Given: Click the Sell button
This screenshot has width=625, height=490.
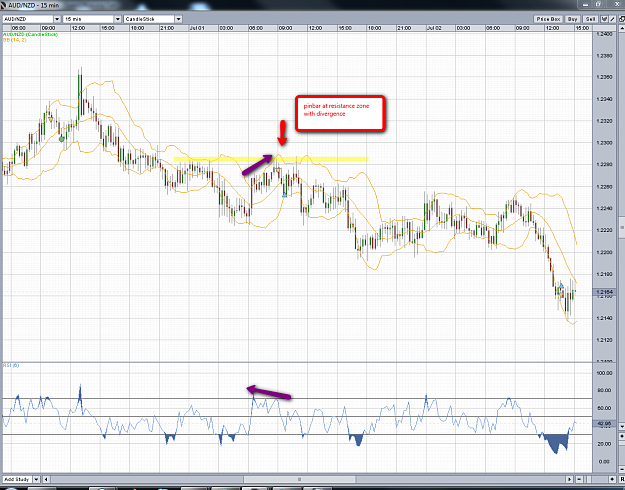Looking at the screenshot, I should (x=590, y=19).
